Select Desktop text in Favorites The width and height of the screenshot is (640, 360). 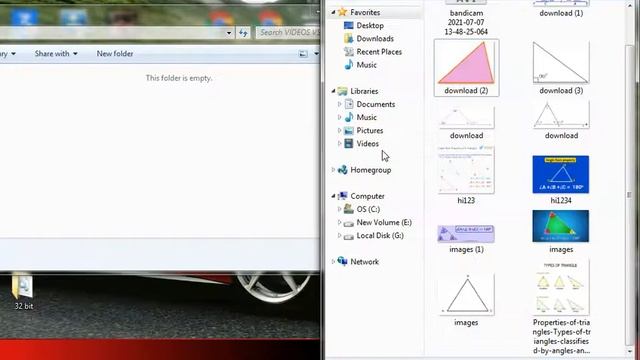tap(370, 25)
